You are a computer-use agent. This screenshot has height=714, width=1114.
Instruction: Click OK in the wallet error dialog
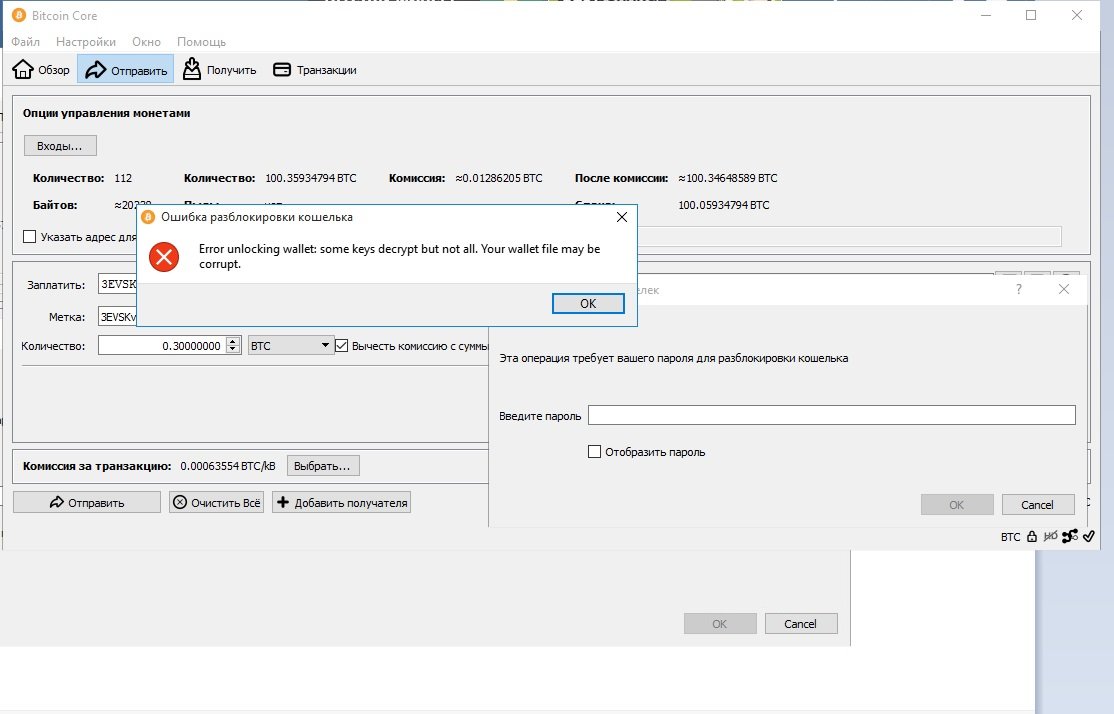coord(588,303)
